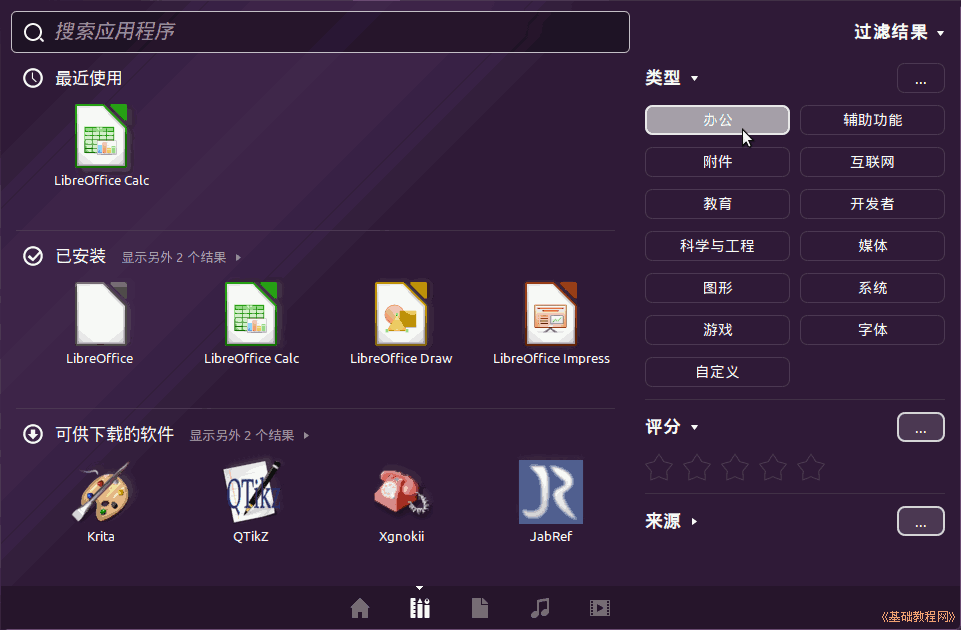Select the Xgnokii telephone icon

coord(401,493)
